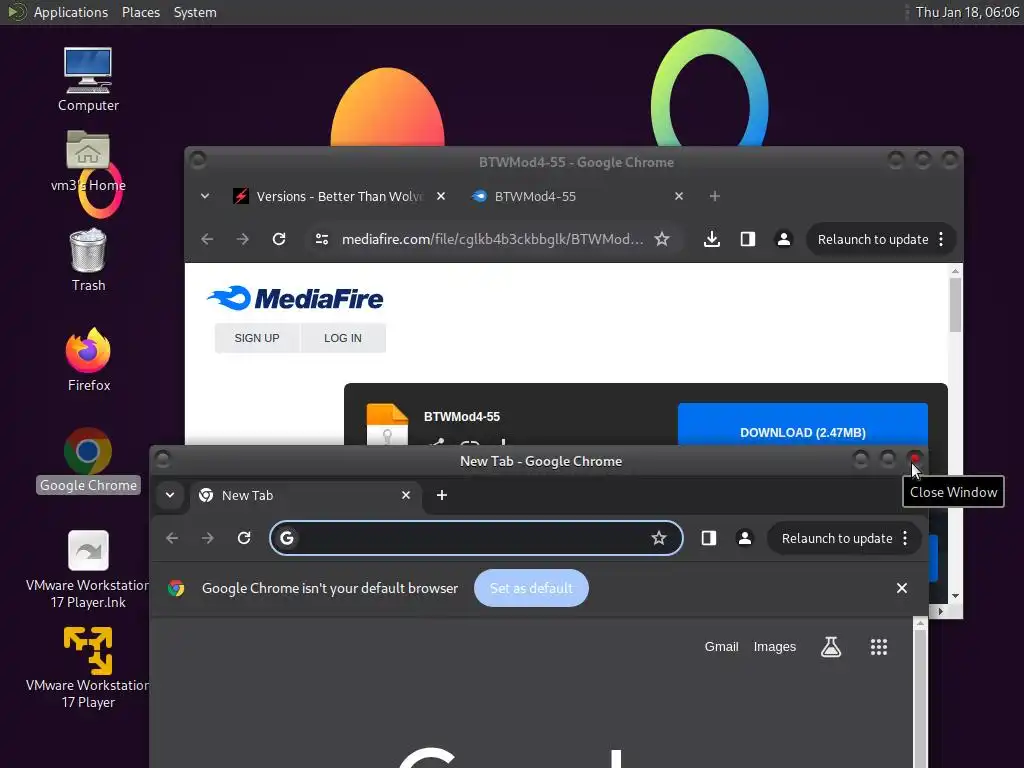Close the New Tab tab
The height and width of the screenshot is (768, 1024).
tap(406, 495)
